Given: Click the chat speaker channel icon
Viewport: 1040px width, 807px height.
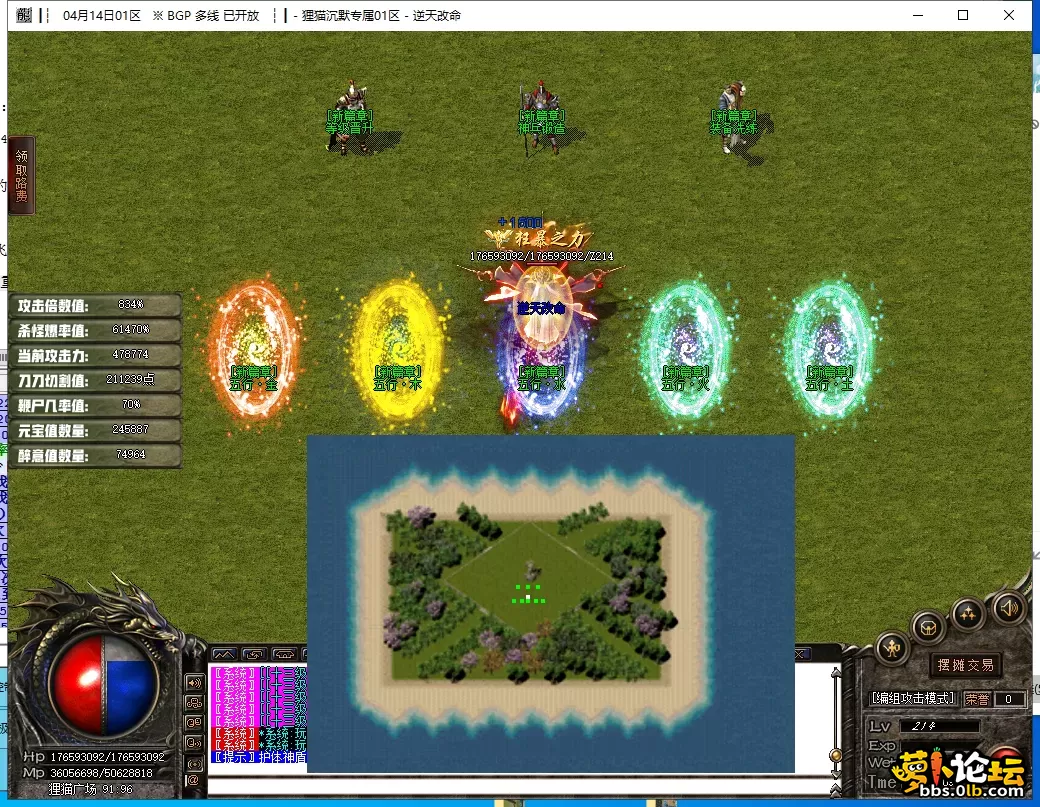Looking at the screenshot, I should coord(194,682).
